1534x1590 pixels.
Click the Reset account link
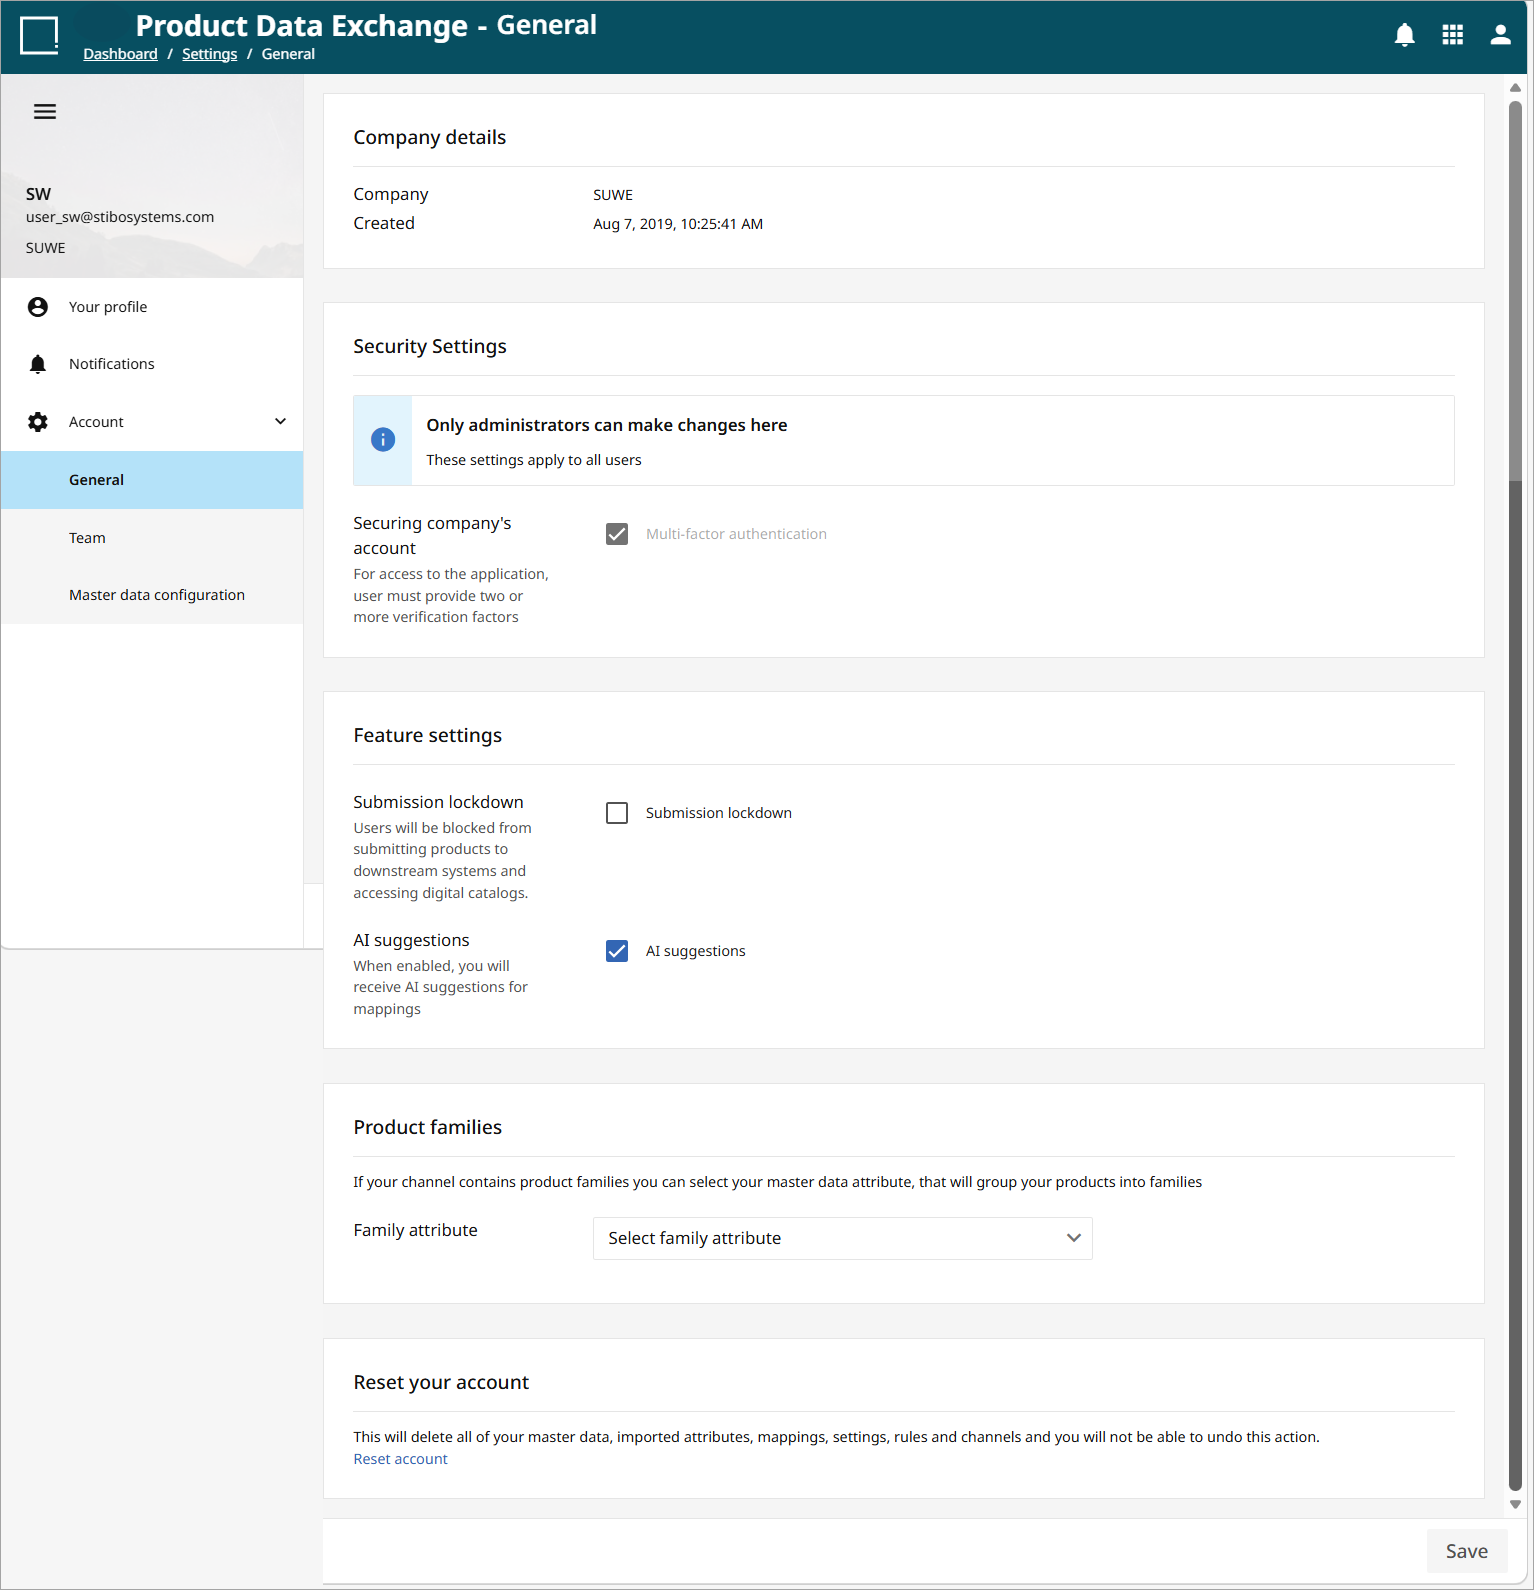pos(400,1459)
